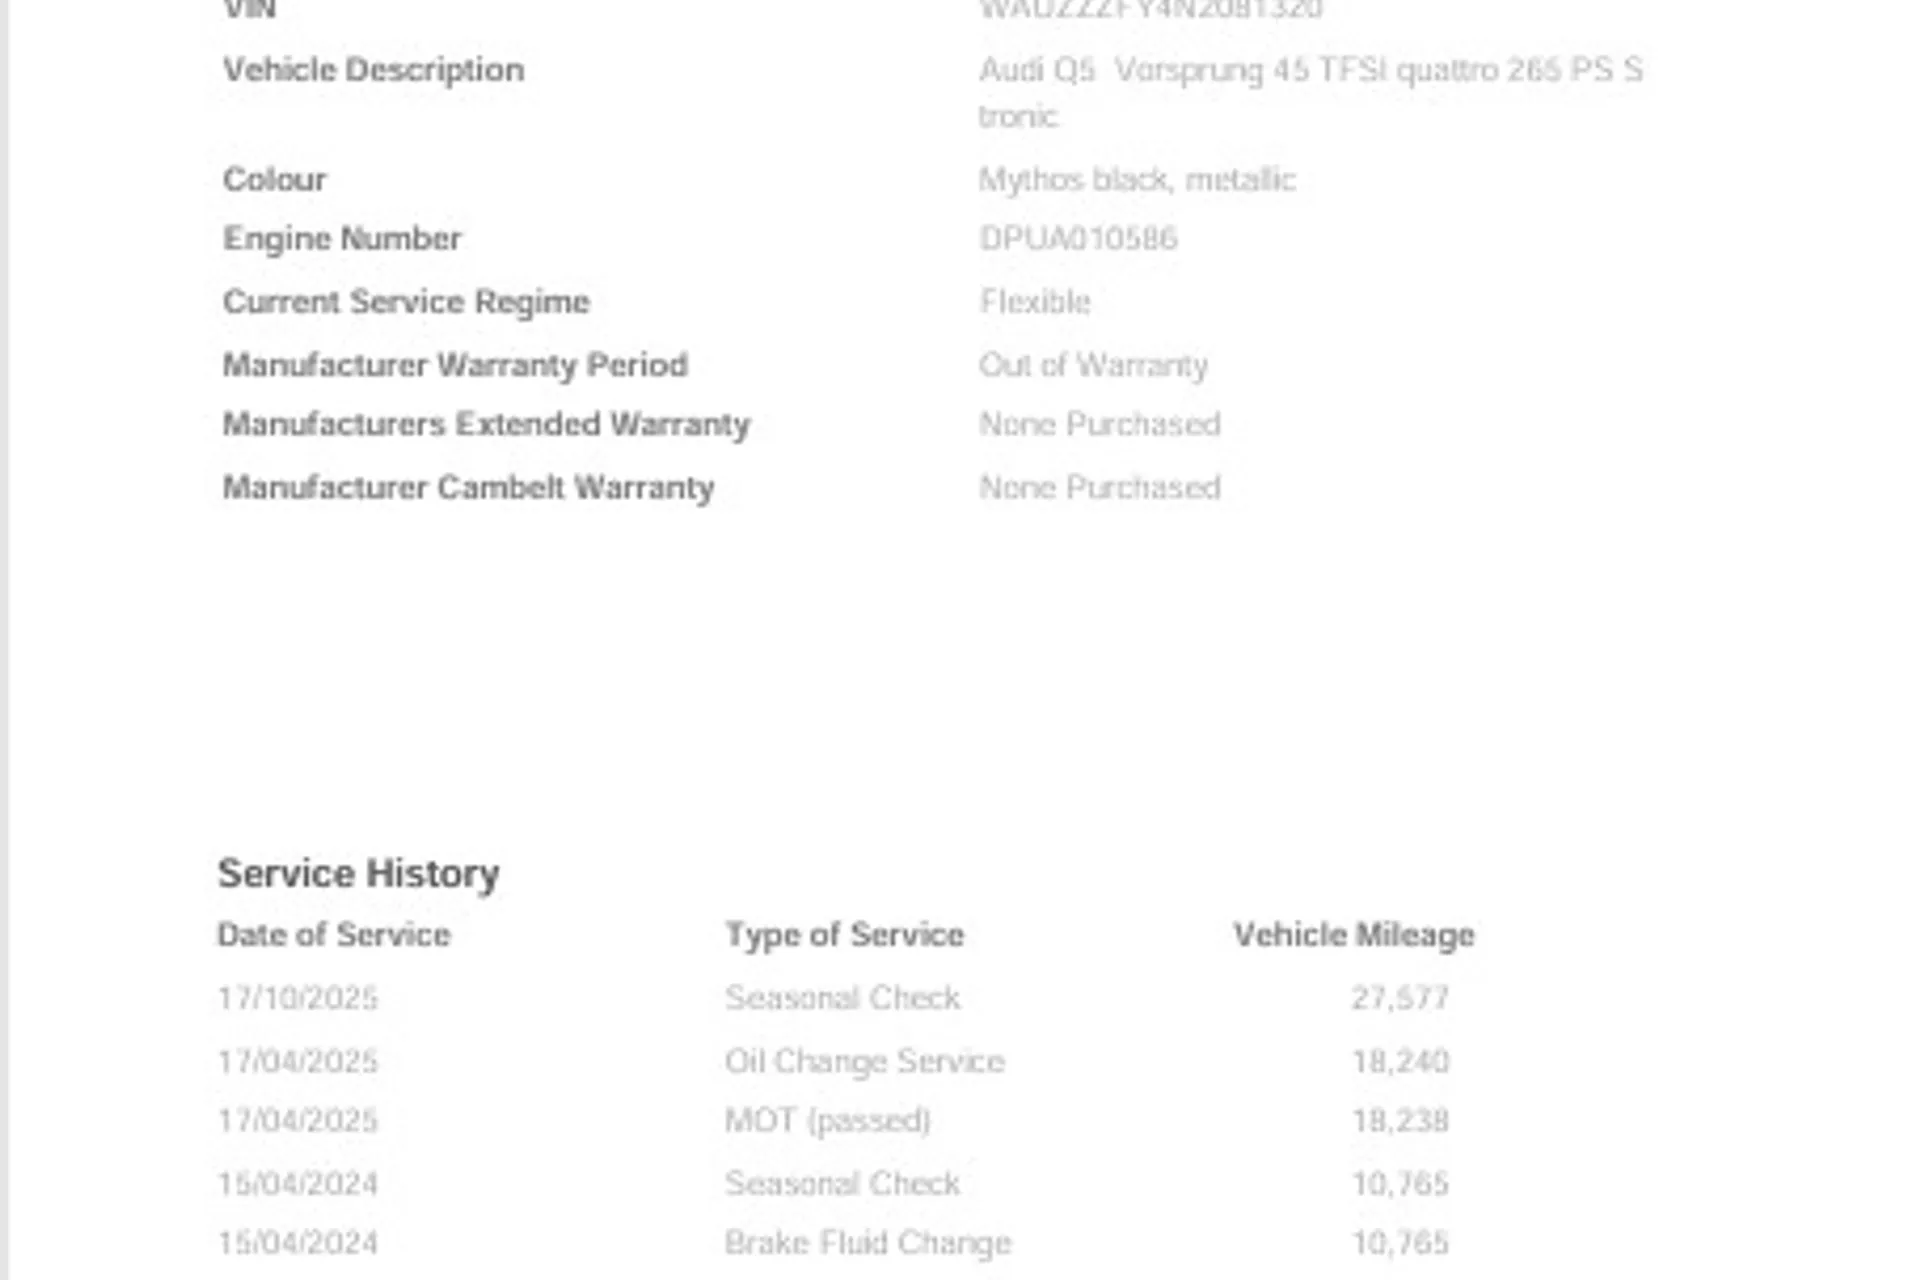The image size is (1920, 1280).
Task: Click the Oil Change Service entry
Action: tap(865, 1061)
